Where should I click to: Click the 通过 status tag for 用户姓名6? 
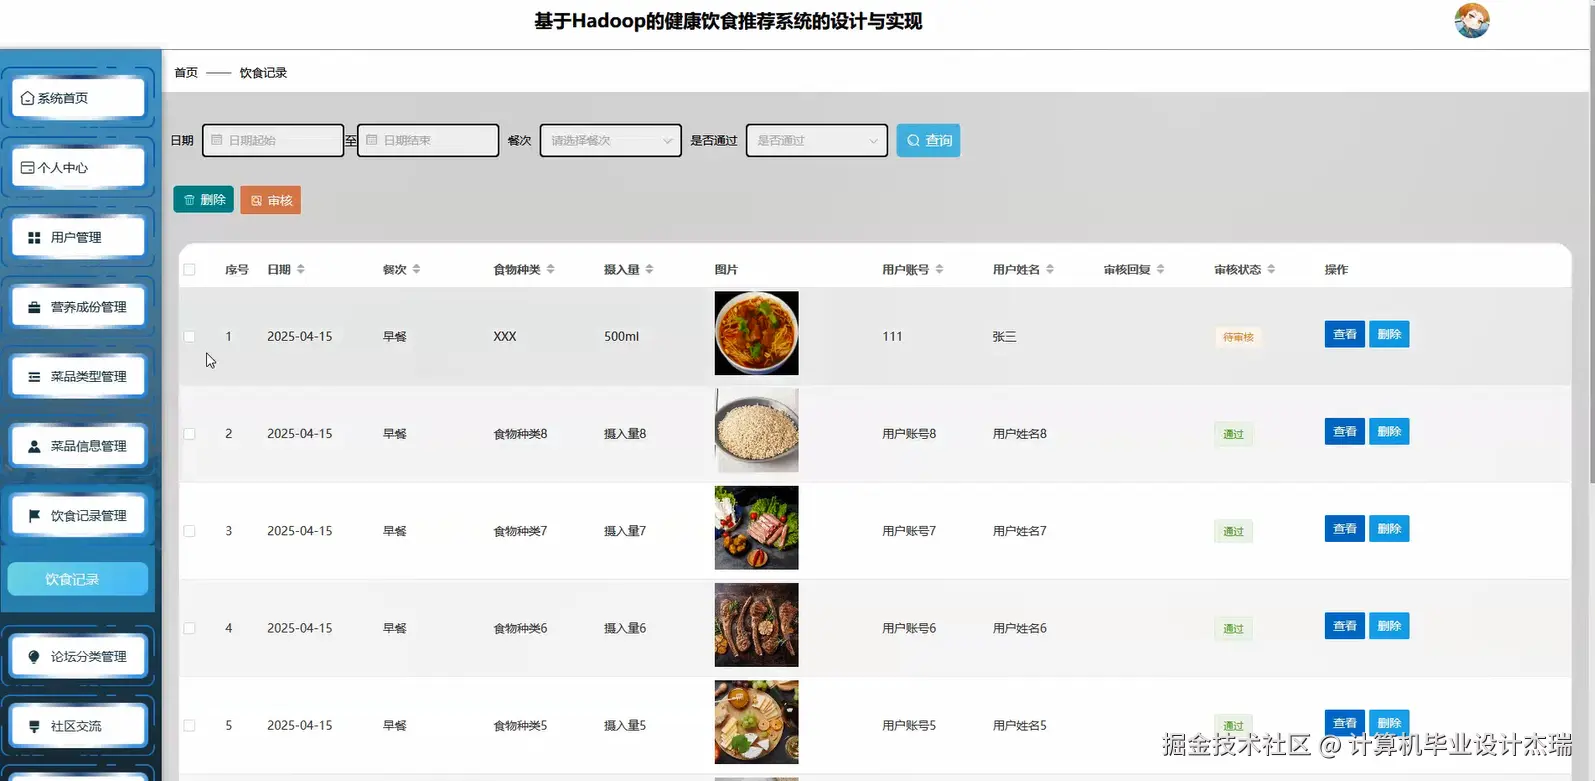point(1234,629)
